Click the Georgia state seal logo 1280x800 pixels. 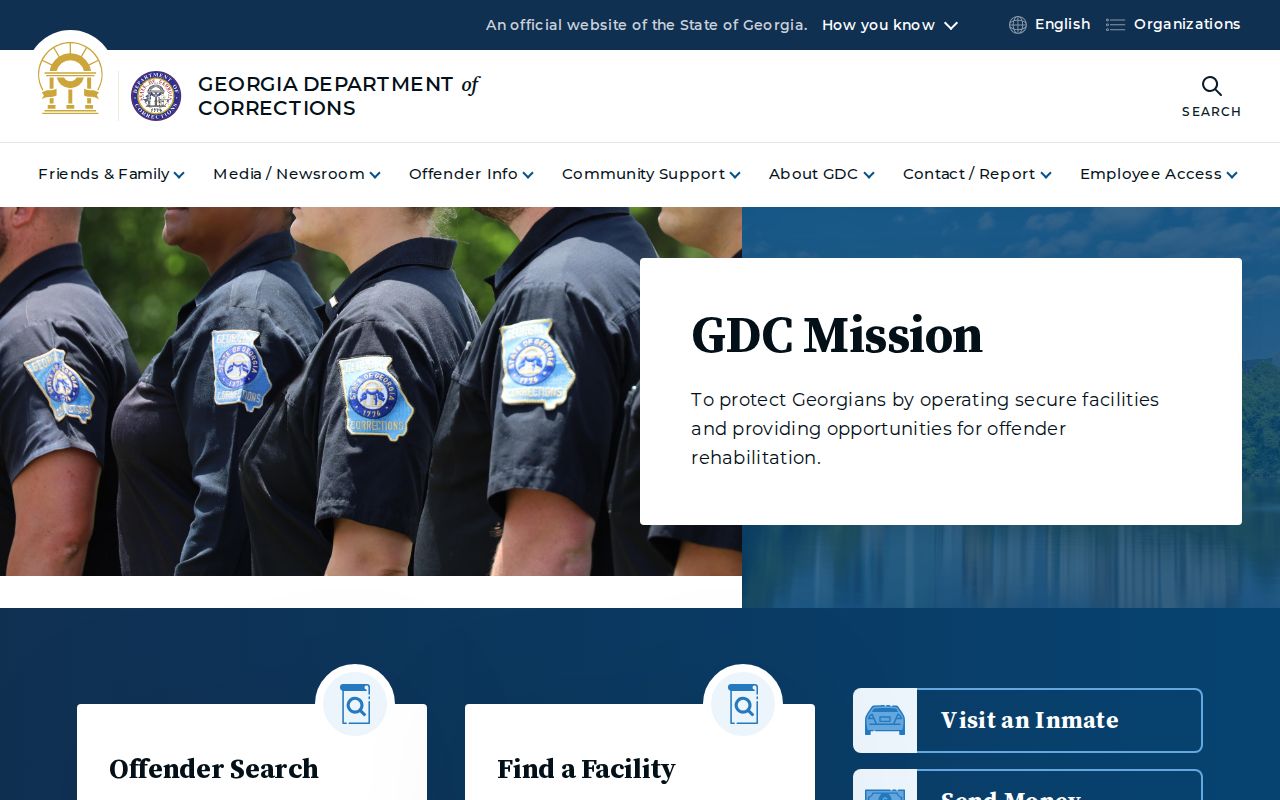pos(70,78)
